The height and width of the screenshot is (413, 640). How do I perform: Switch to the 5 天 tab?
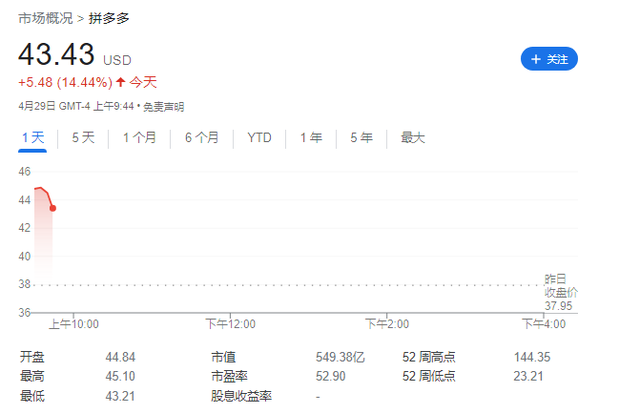tap(83, 138)
